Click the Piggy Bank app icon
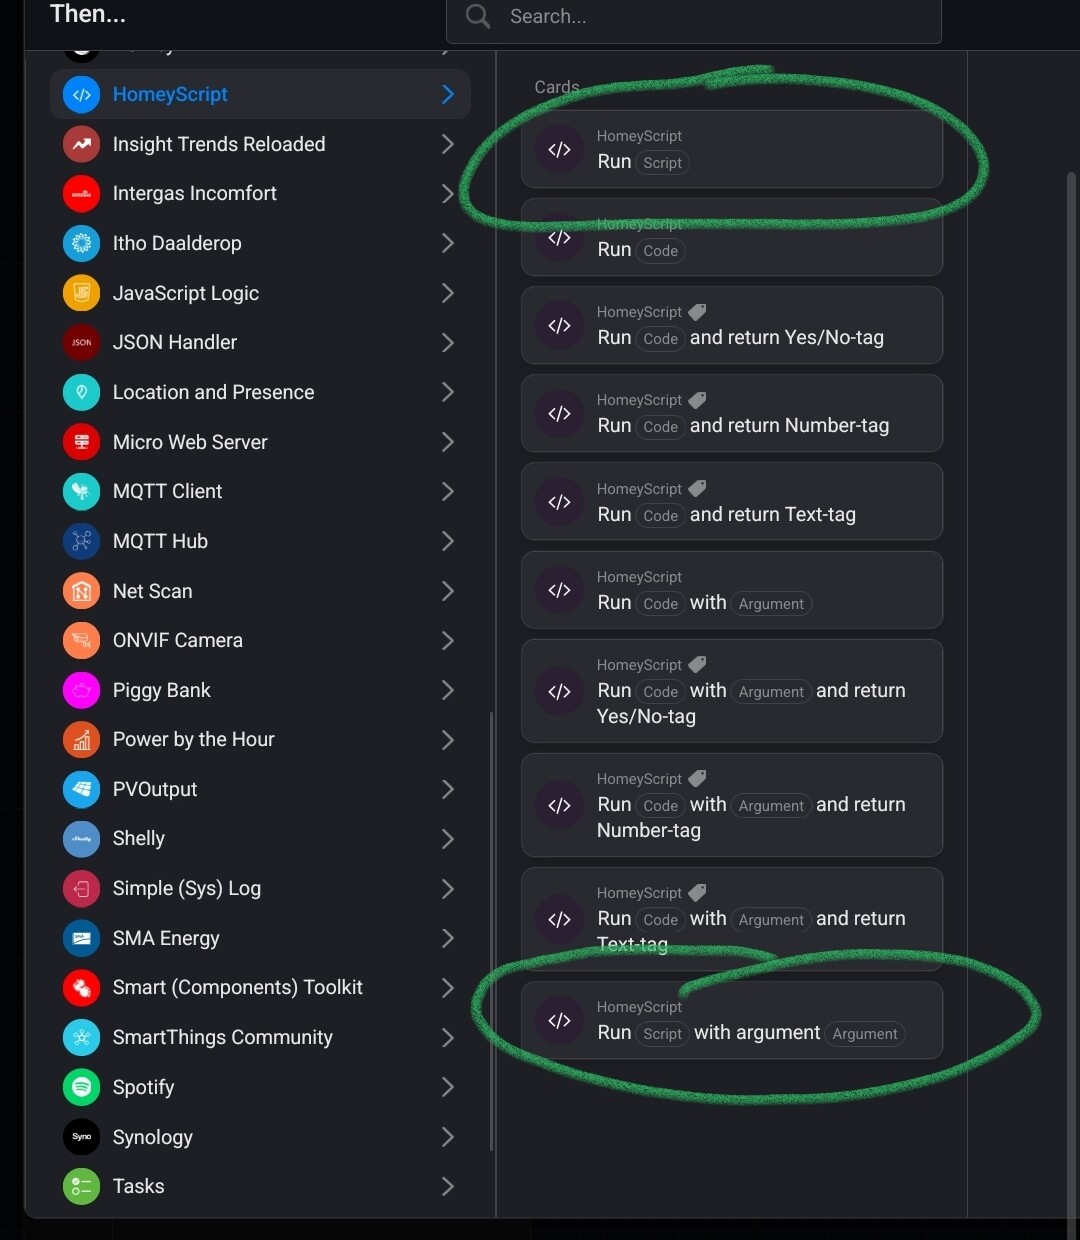This screenshot has height=1240, width=1080. [81, 690]
